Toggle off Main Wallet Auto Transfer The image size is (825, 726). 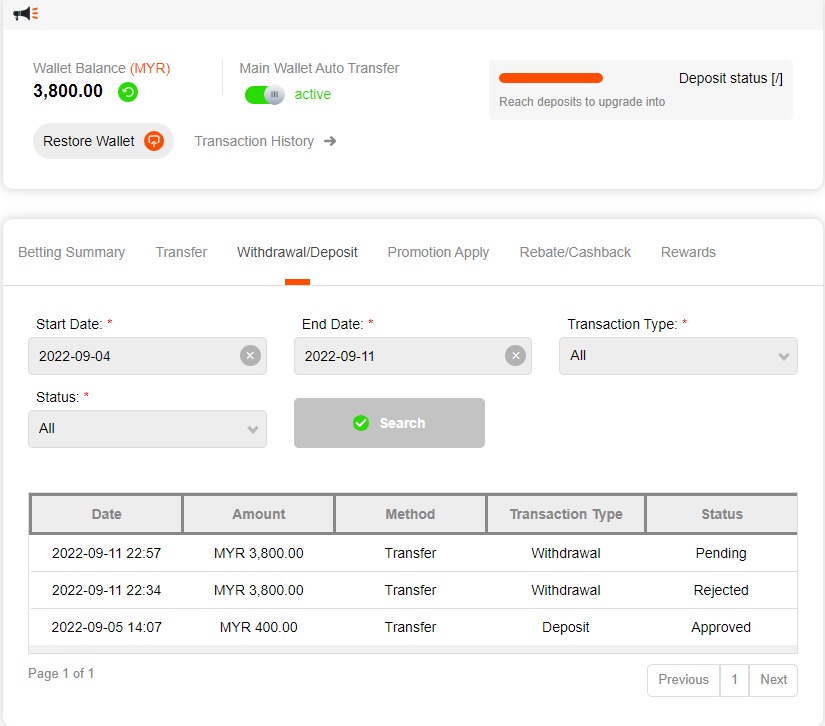pyautogui.click(x=264, y=95)
